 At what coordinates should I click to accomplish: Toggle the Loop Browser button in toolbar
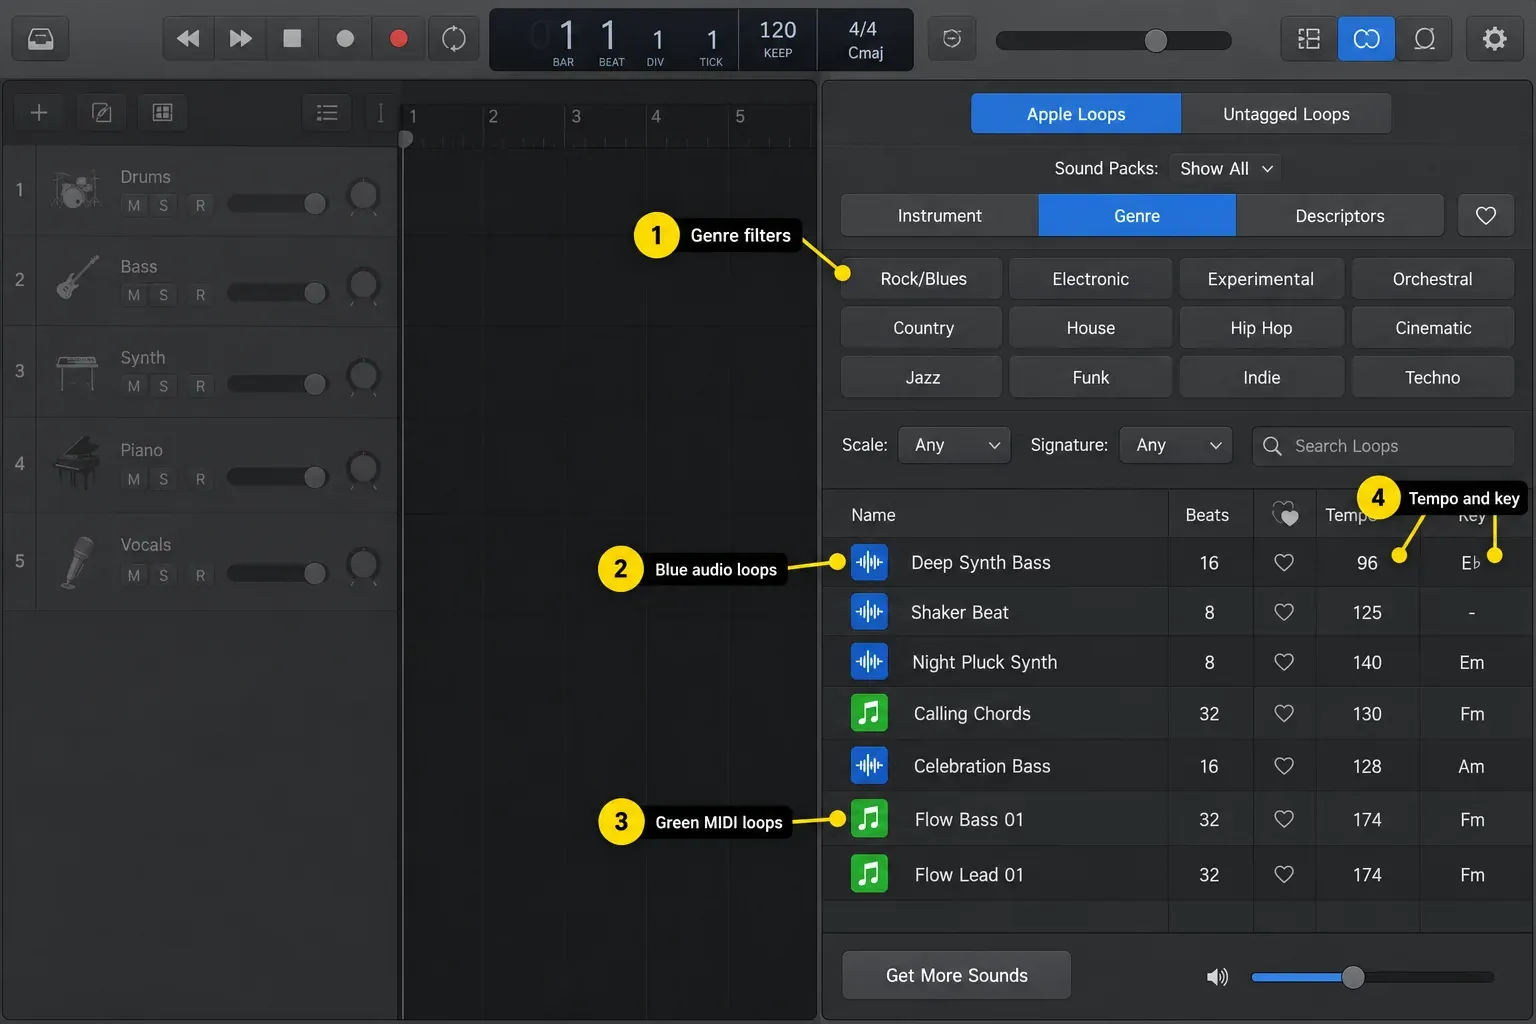1366,39
